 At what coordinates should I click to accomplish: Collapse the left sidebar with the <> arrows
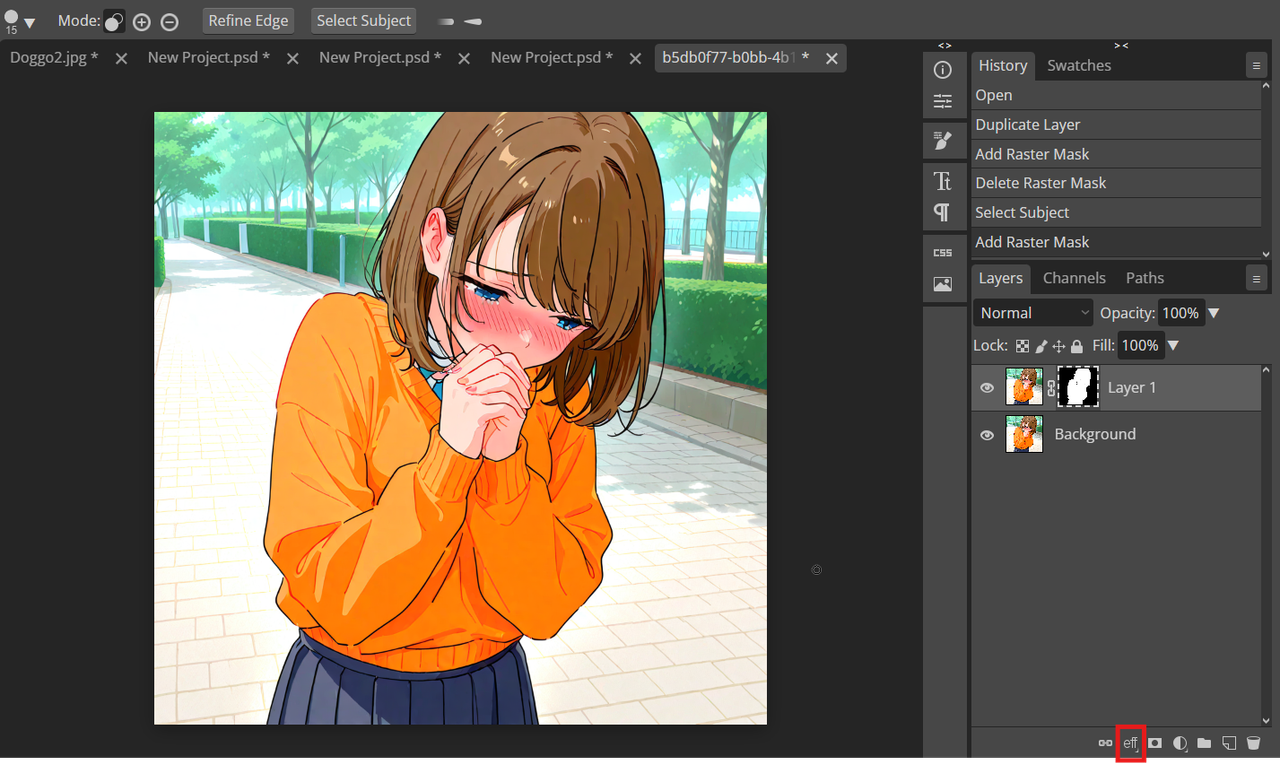pyautogui.click(x=944, y=45)
